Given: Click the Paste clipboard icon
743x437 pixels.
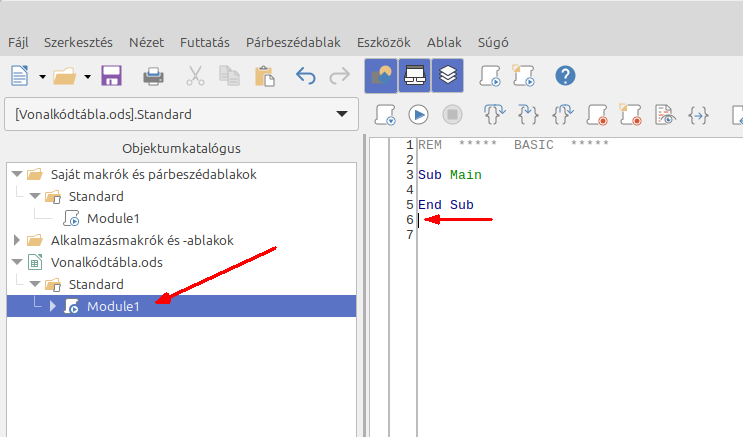Looking at the screenshot, I should [x=264, y=76].
